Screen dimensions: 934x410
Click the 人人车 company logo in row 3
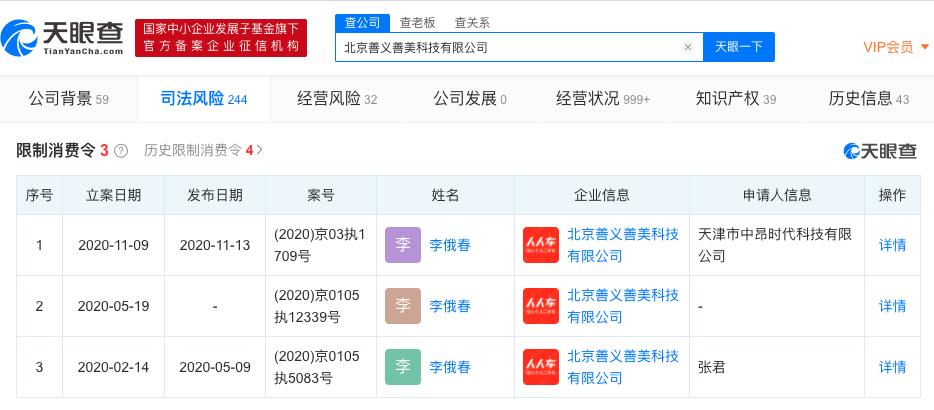tap(541, 367)
